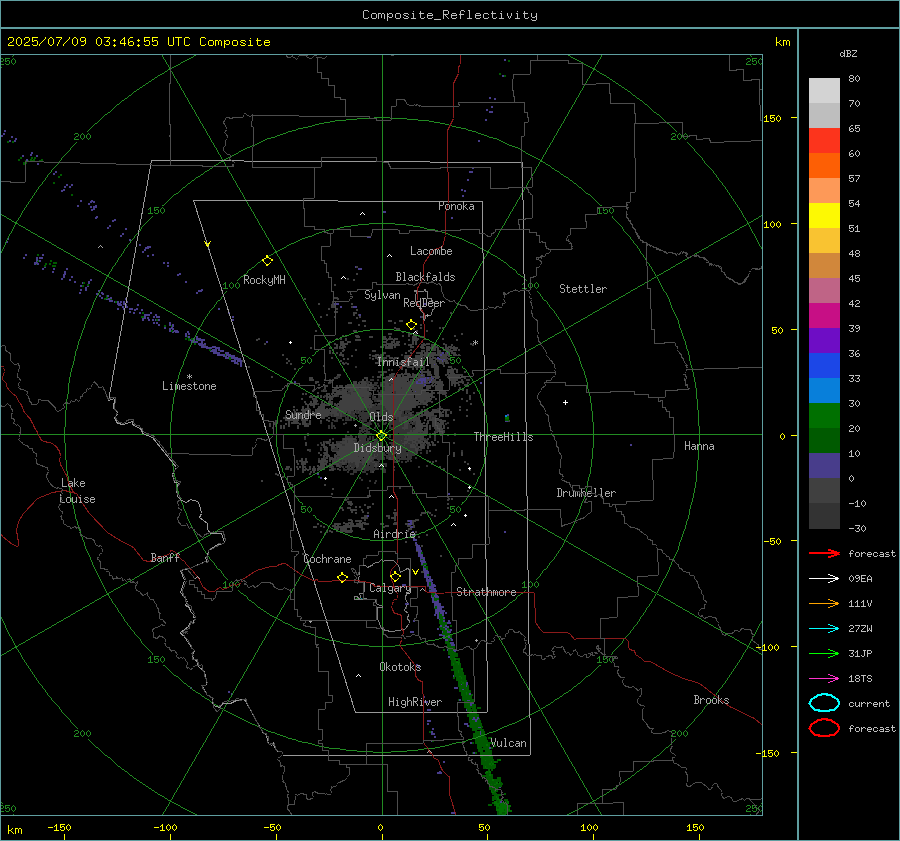The image size is (900, 841).
Task: Click the Hanna city label
Action: (699, 446)
